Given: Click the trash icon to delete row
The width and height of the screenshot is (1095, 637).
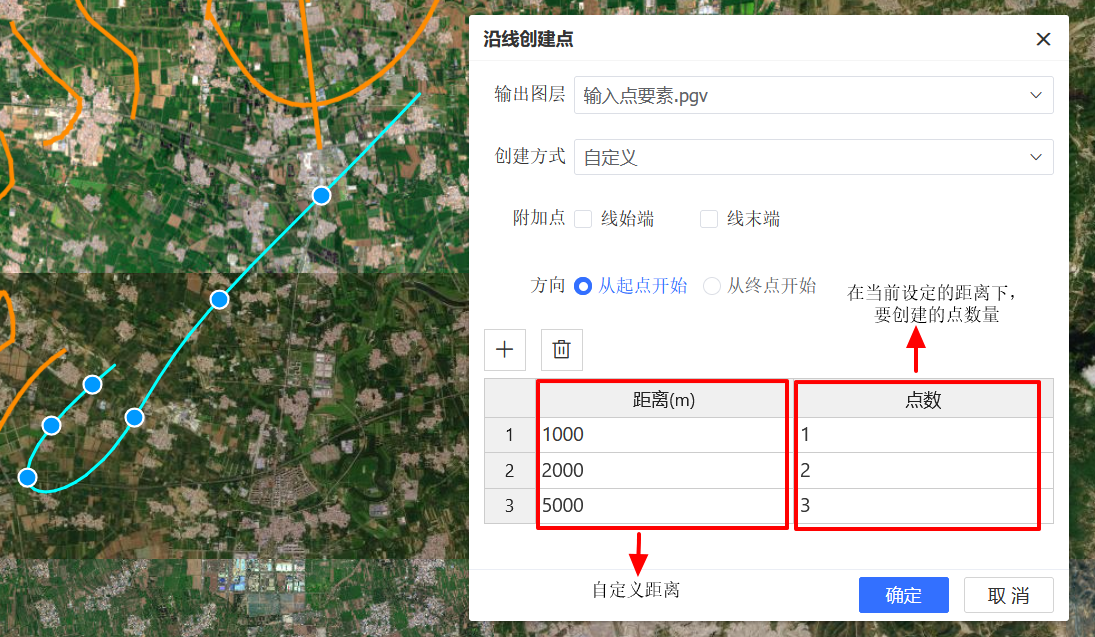Looking at the screenshot, I should [x=562, y=350].
